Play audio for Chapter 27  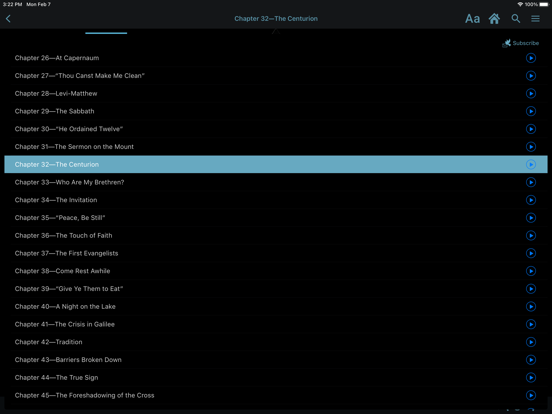pyautogui.click(x=531, y=76)
